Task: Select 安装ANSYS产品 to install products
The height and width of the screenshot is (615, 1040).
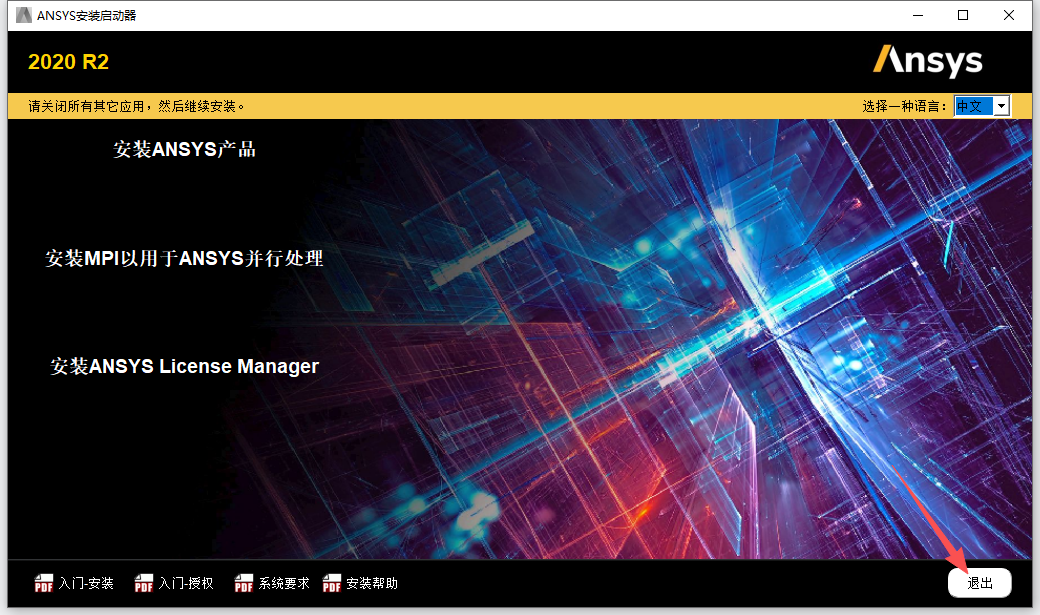Action: (x=184, y=149)
